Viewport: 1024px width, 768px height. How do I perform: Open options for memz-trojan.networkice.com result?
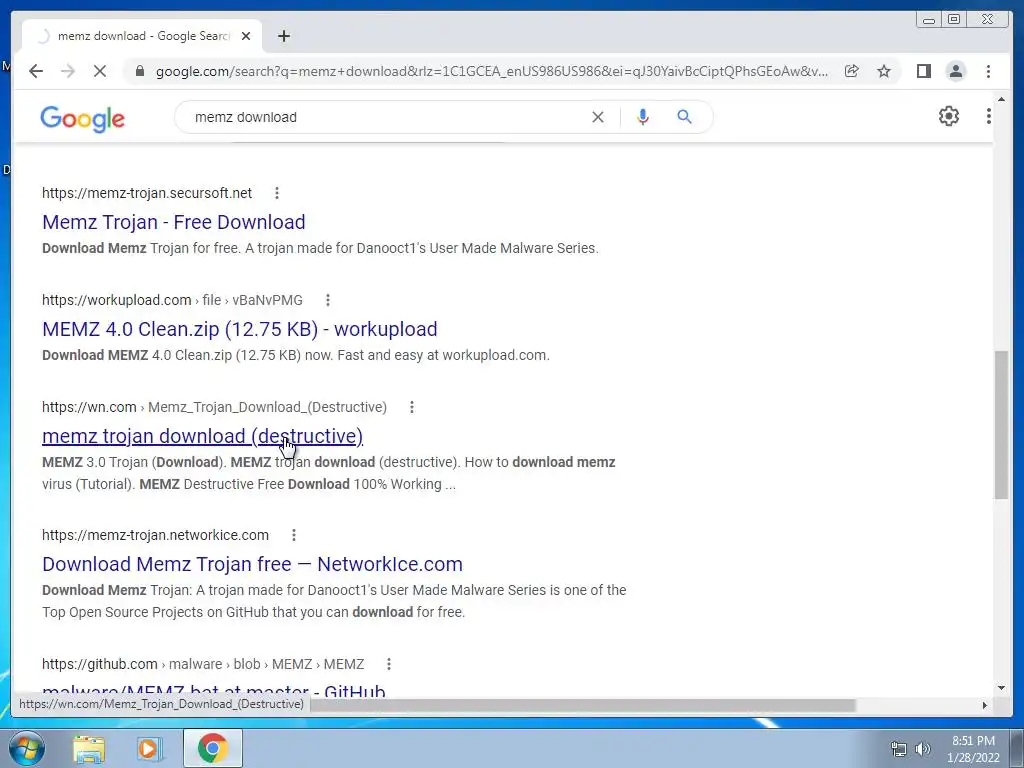click(294, 535)
